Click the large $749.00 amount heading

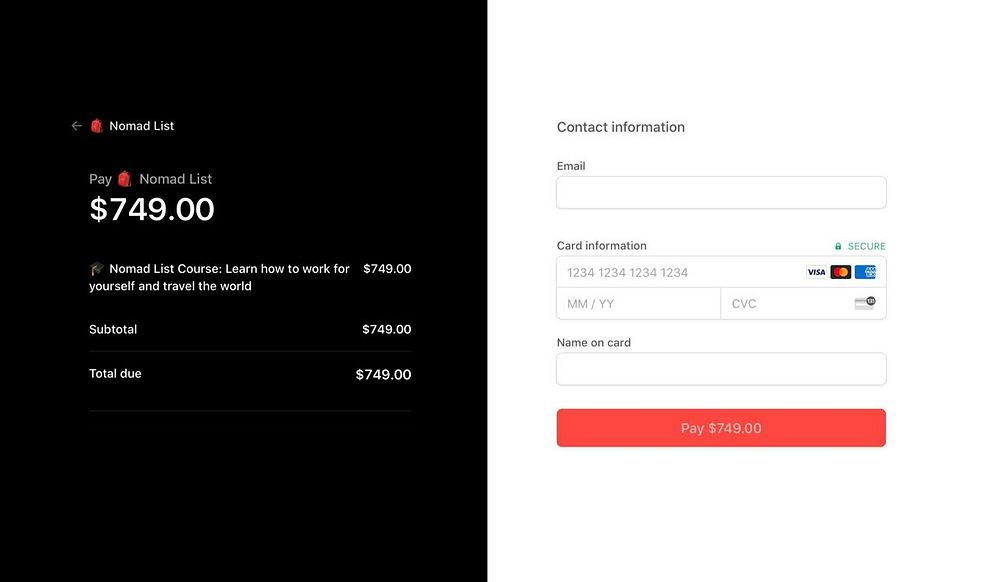[x=152, y=209]
